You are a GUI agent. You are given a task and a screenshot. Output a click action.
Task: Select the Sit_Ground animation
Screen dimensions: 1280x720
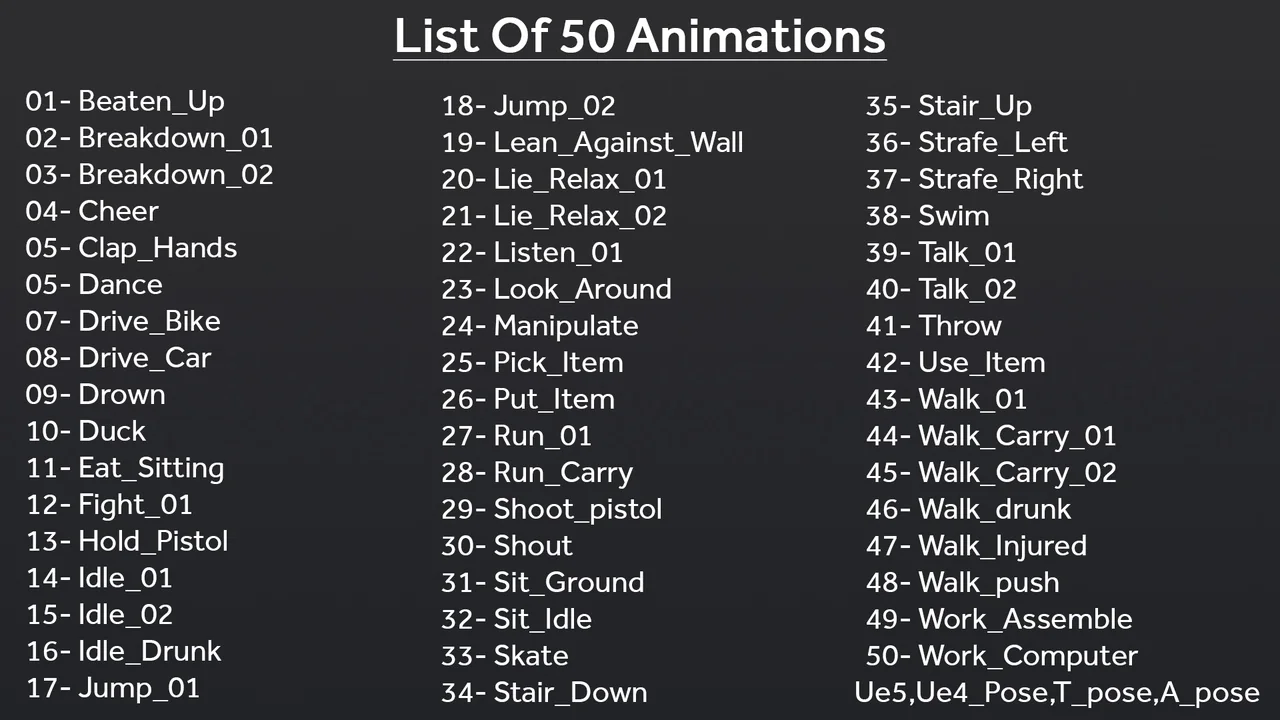point(543,582)
